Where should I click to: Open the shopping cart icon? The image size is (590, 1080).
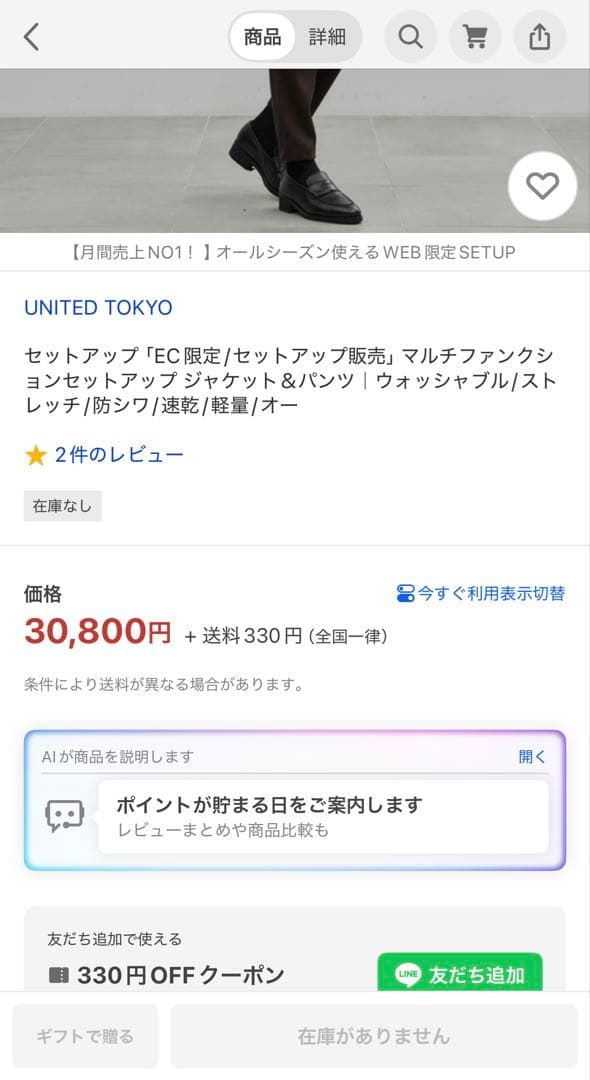[475, 36]
